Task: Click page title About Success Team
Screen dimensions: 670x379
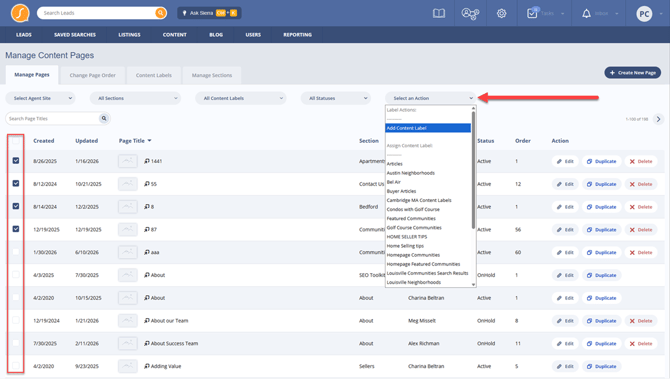Action: tap(174, 344)
